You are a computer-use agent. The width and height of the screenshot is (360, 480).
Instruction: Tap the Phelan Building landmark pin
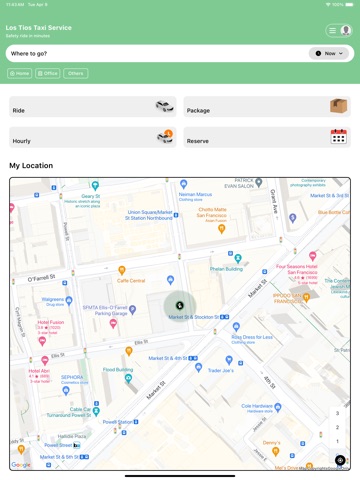(238, 258)
